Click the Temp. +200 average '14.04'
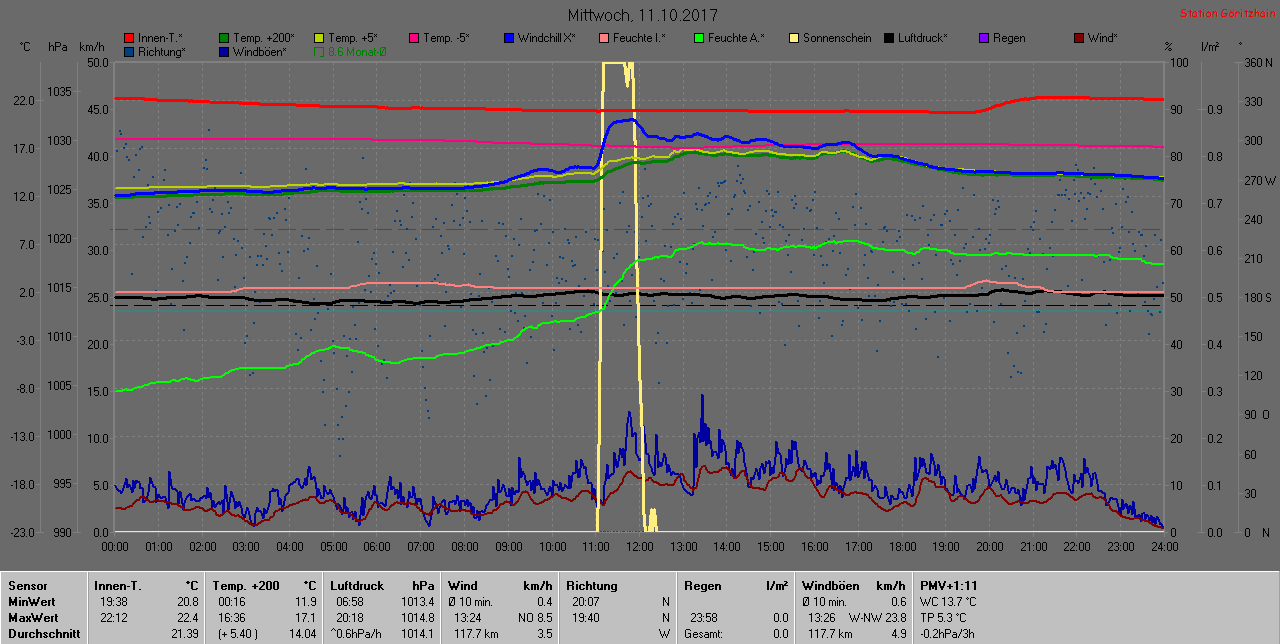 (301, 633)
